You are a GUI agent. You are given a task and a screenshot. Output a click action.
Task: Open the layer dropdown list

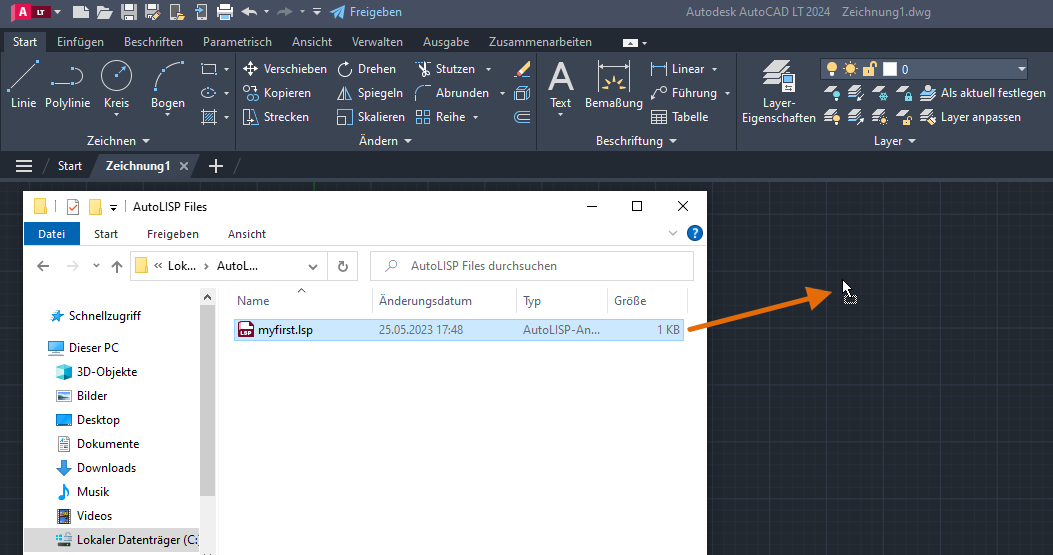click(x=1021, y=69)
